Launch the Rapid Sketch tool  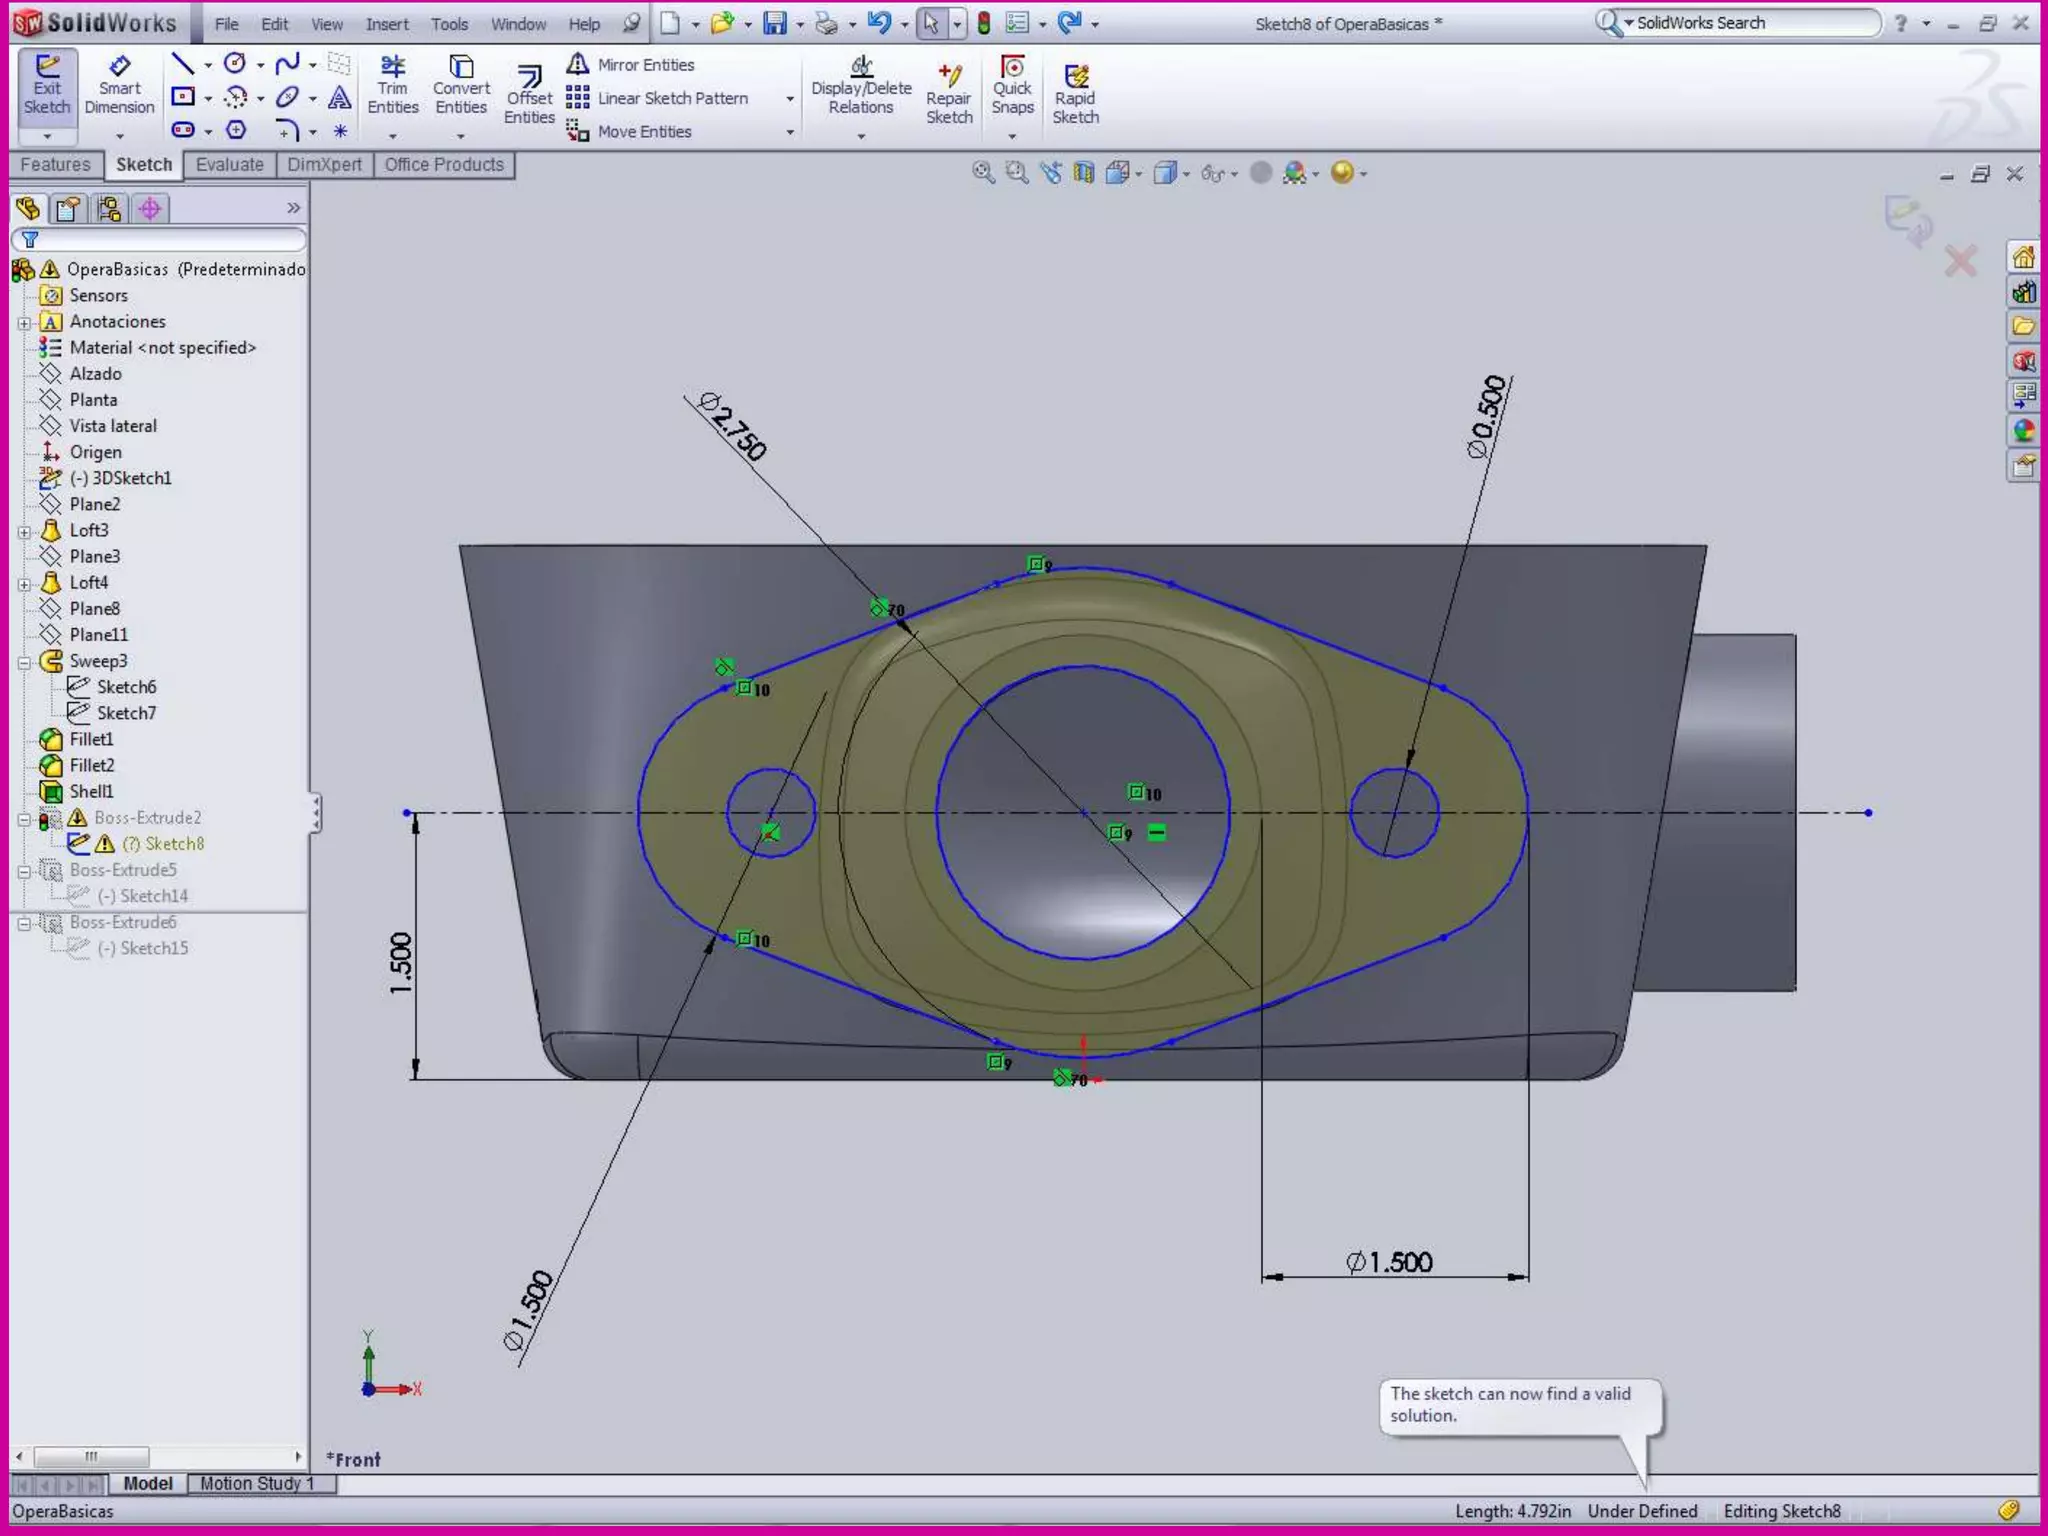click(x=1075, y=95)
